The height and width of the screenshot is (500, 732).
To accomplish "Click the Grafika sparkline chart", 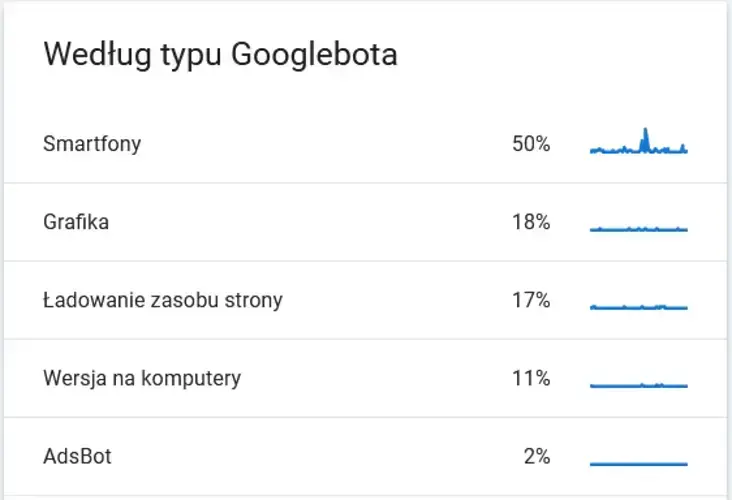I will click(638, 228).
